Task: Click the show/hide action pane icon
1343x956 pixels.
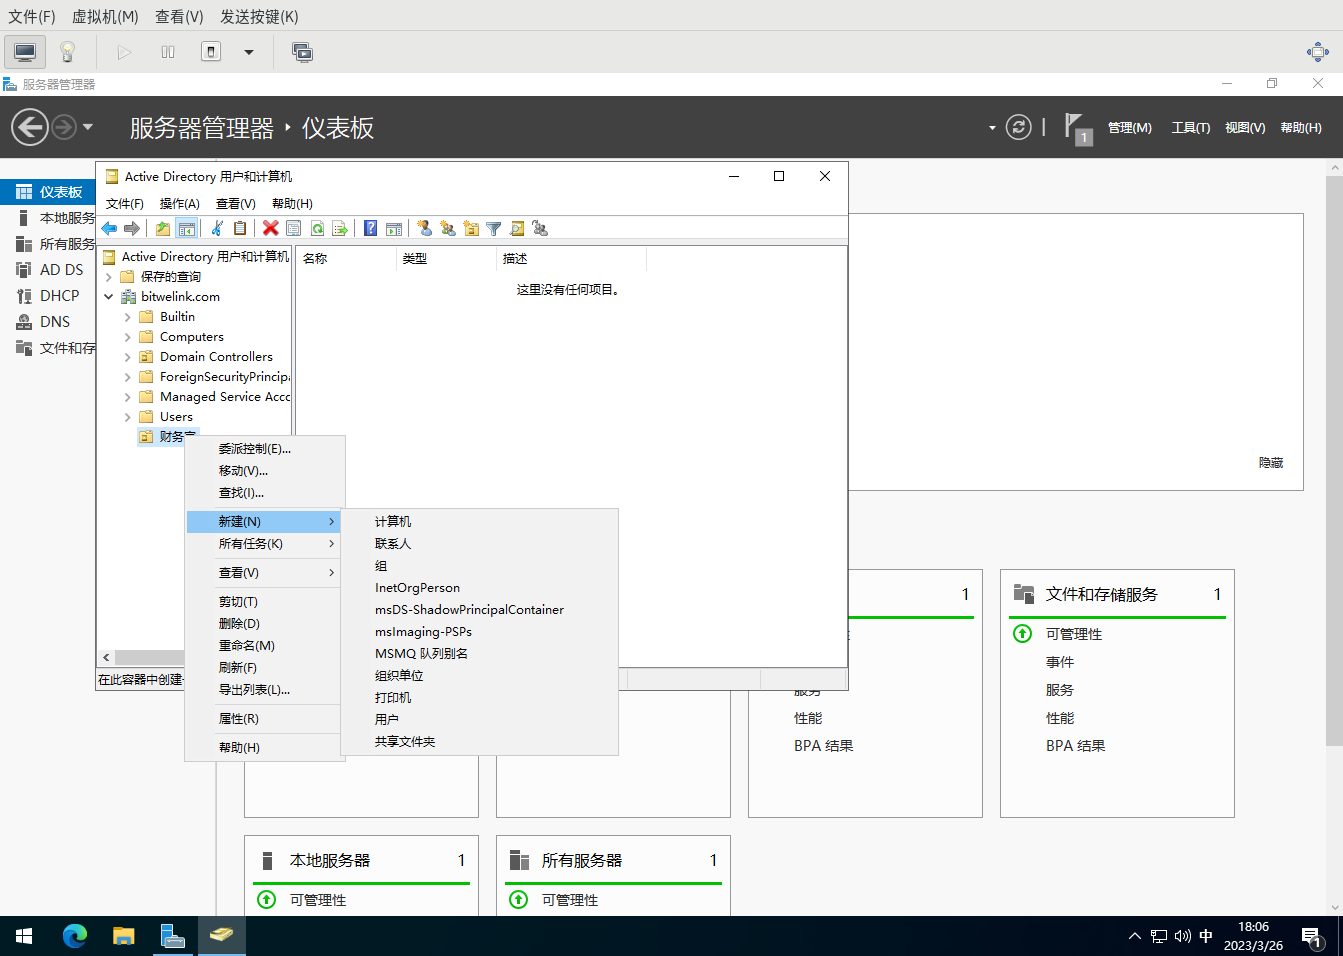Action: point(394,228)
